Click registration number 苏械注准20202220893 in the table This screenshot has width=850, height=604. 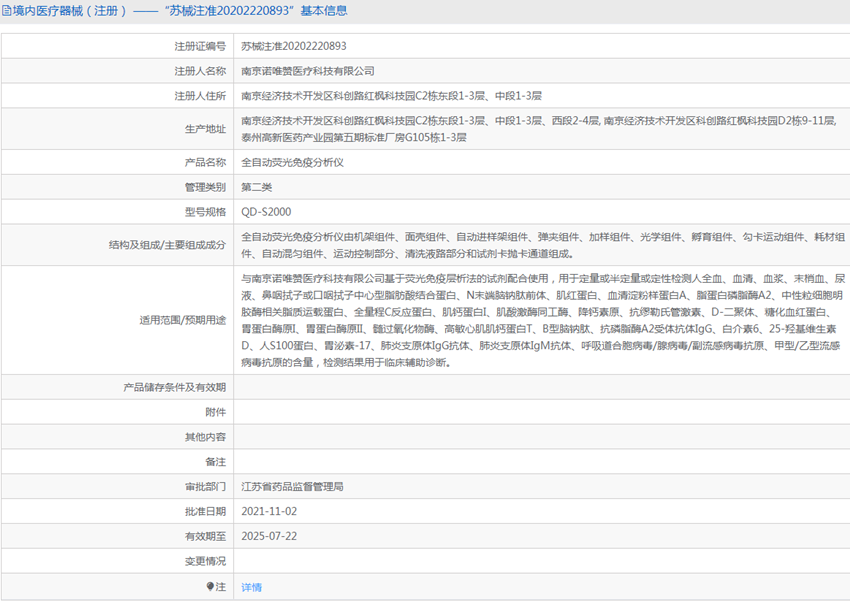click(294, 46)
